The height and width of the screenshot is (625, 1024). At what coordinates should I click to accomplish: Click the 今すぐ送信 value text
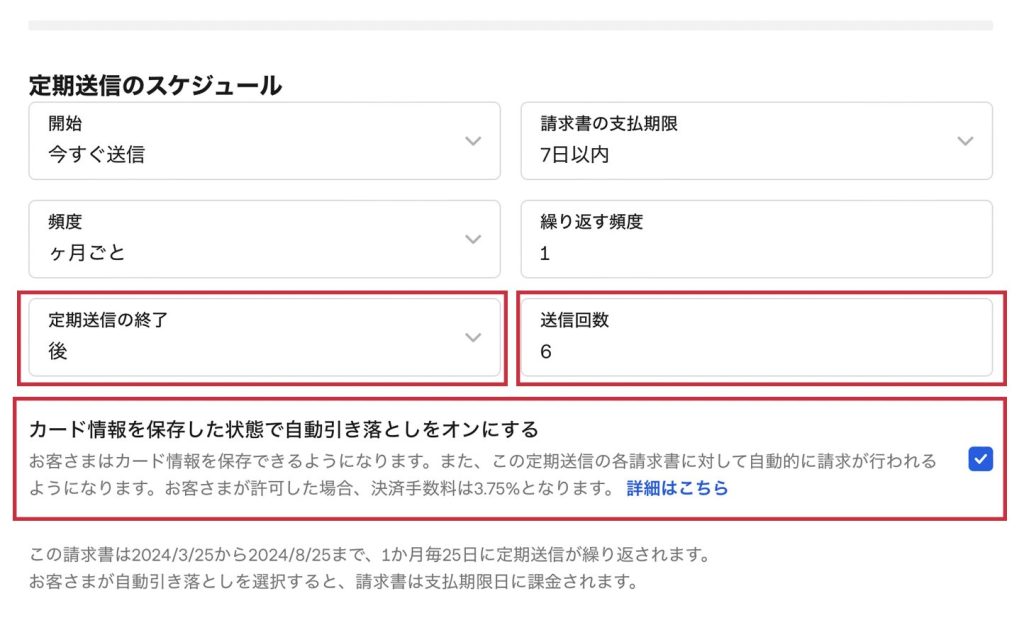96,155
